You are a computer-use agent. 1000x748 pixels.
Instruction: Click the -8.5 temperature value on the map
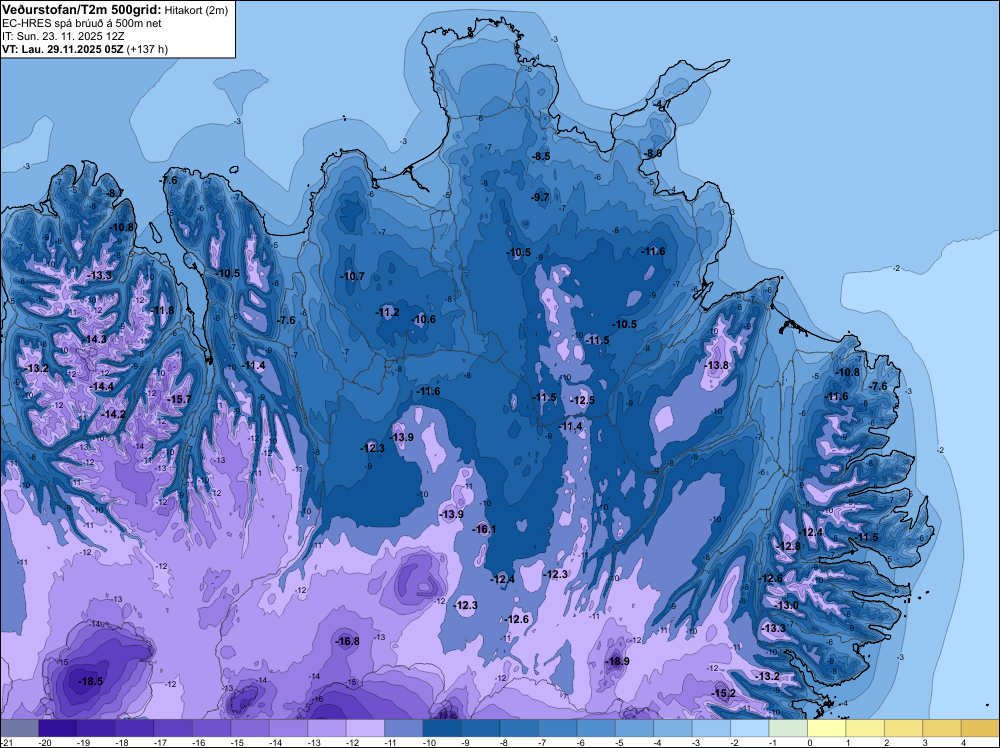pyautogui.click(x=541, y=156)
